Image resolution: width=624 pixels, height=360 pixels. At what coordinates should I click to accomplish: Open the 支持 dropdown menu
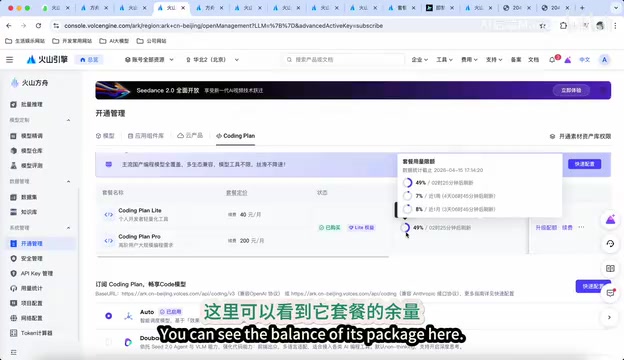point(494,60)
